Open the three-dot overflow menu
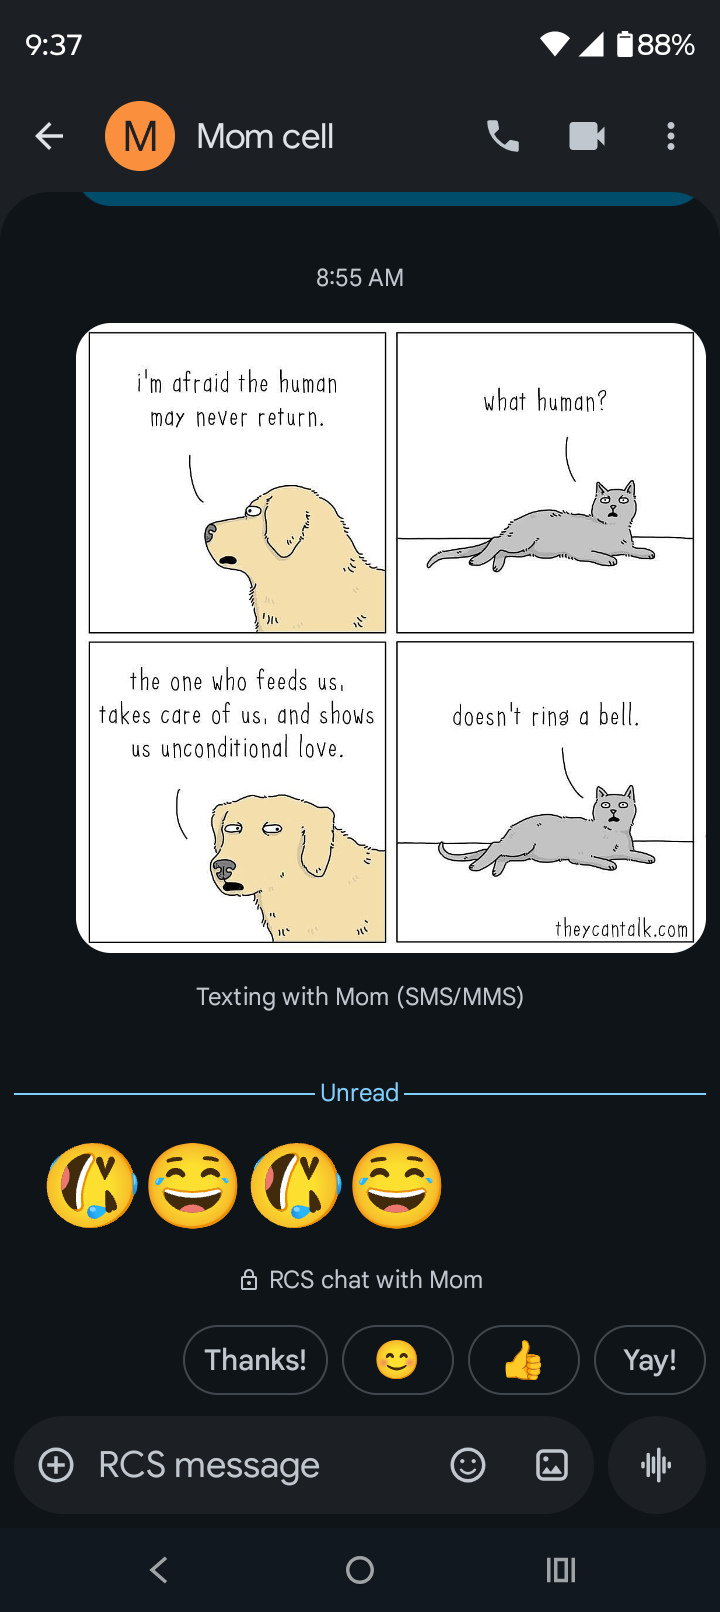This screenshot has height=1612, width=720. point(671,136)
